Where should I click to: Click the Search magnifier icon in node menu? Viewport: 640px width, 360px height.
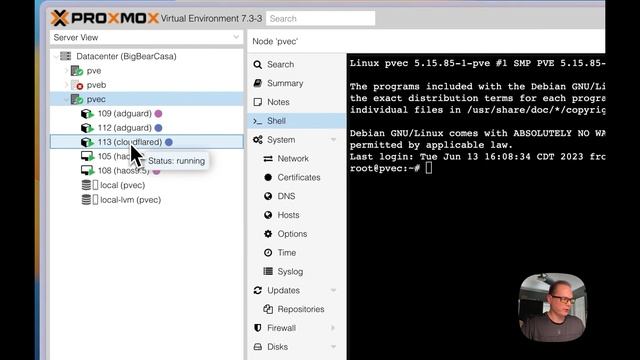[257, 64]
